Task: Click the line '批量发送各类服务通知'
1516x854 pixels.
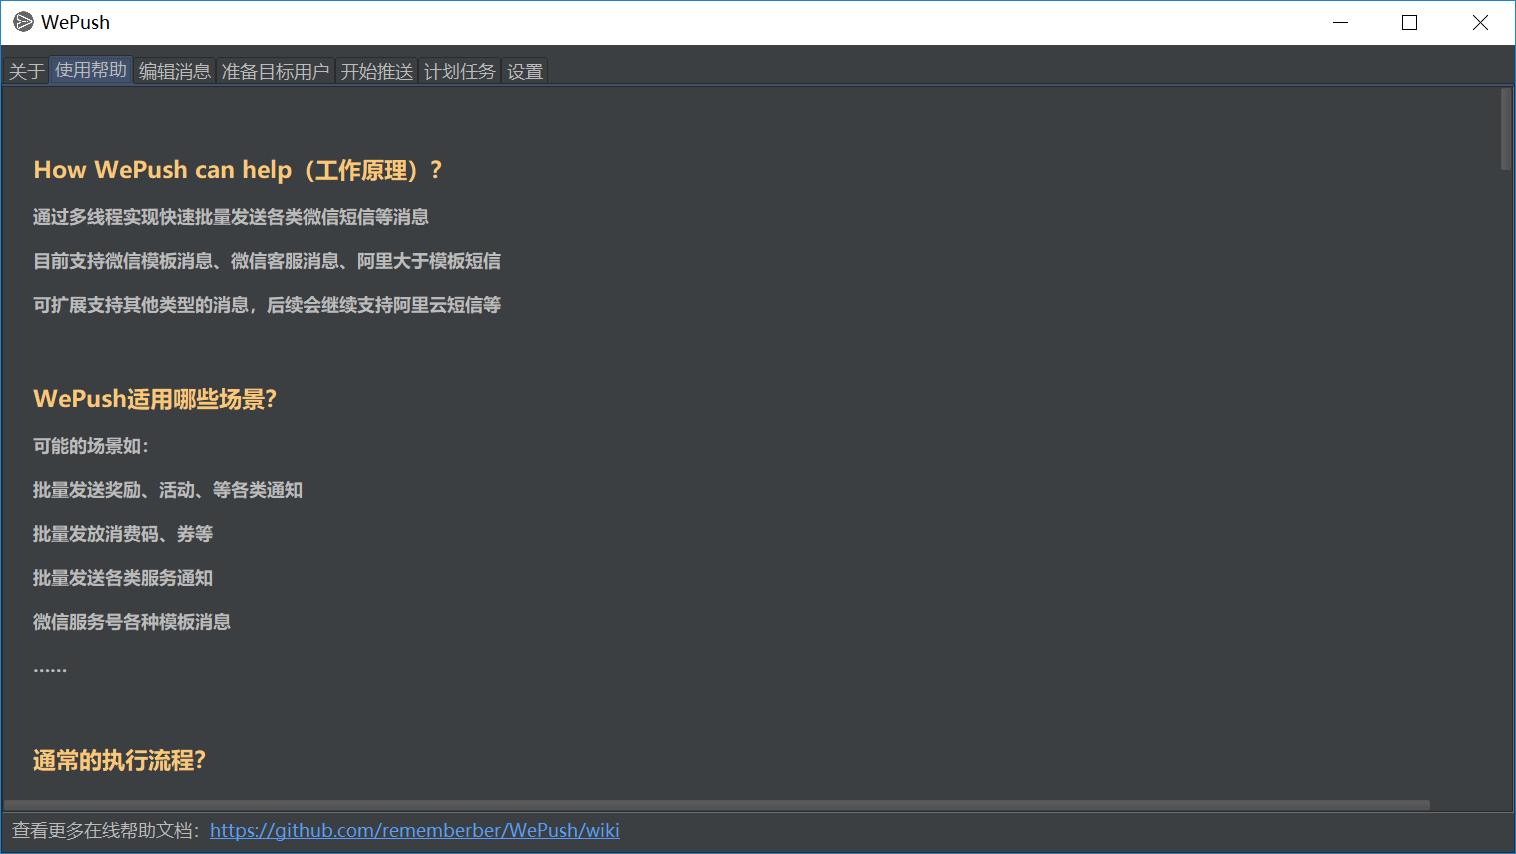Action: (x=123, y=578)
